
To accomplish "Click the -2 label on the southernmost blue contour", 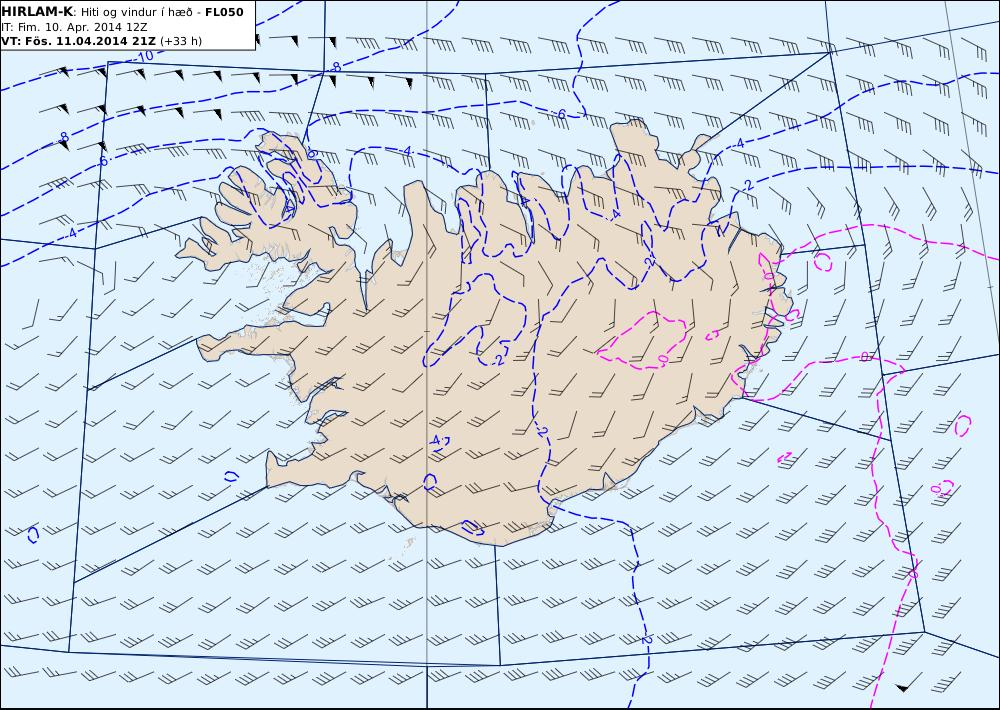I will coord(645,639).
